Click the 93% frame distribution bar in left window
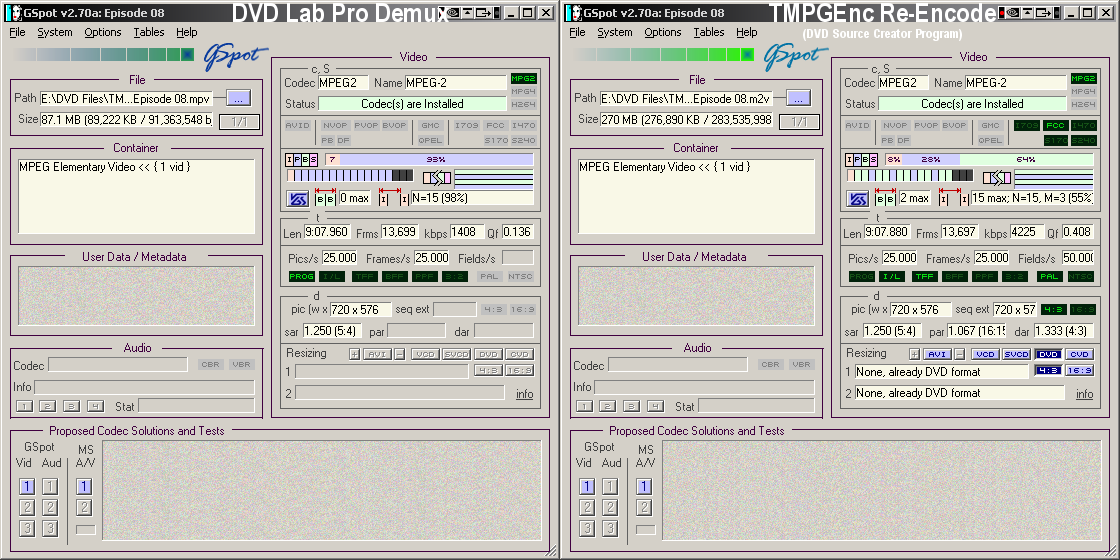1120x560 pixels. click(x=429, y=159)
